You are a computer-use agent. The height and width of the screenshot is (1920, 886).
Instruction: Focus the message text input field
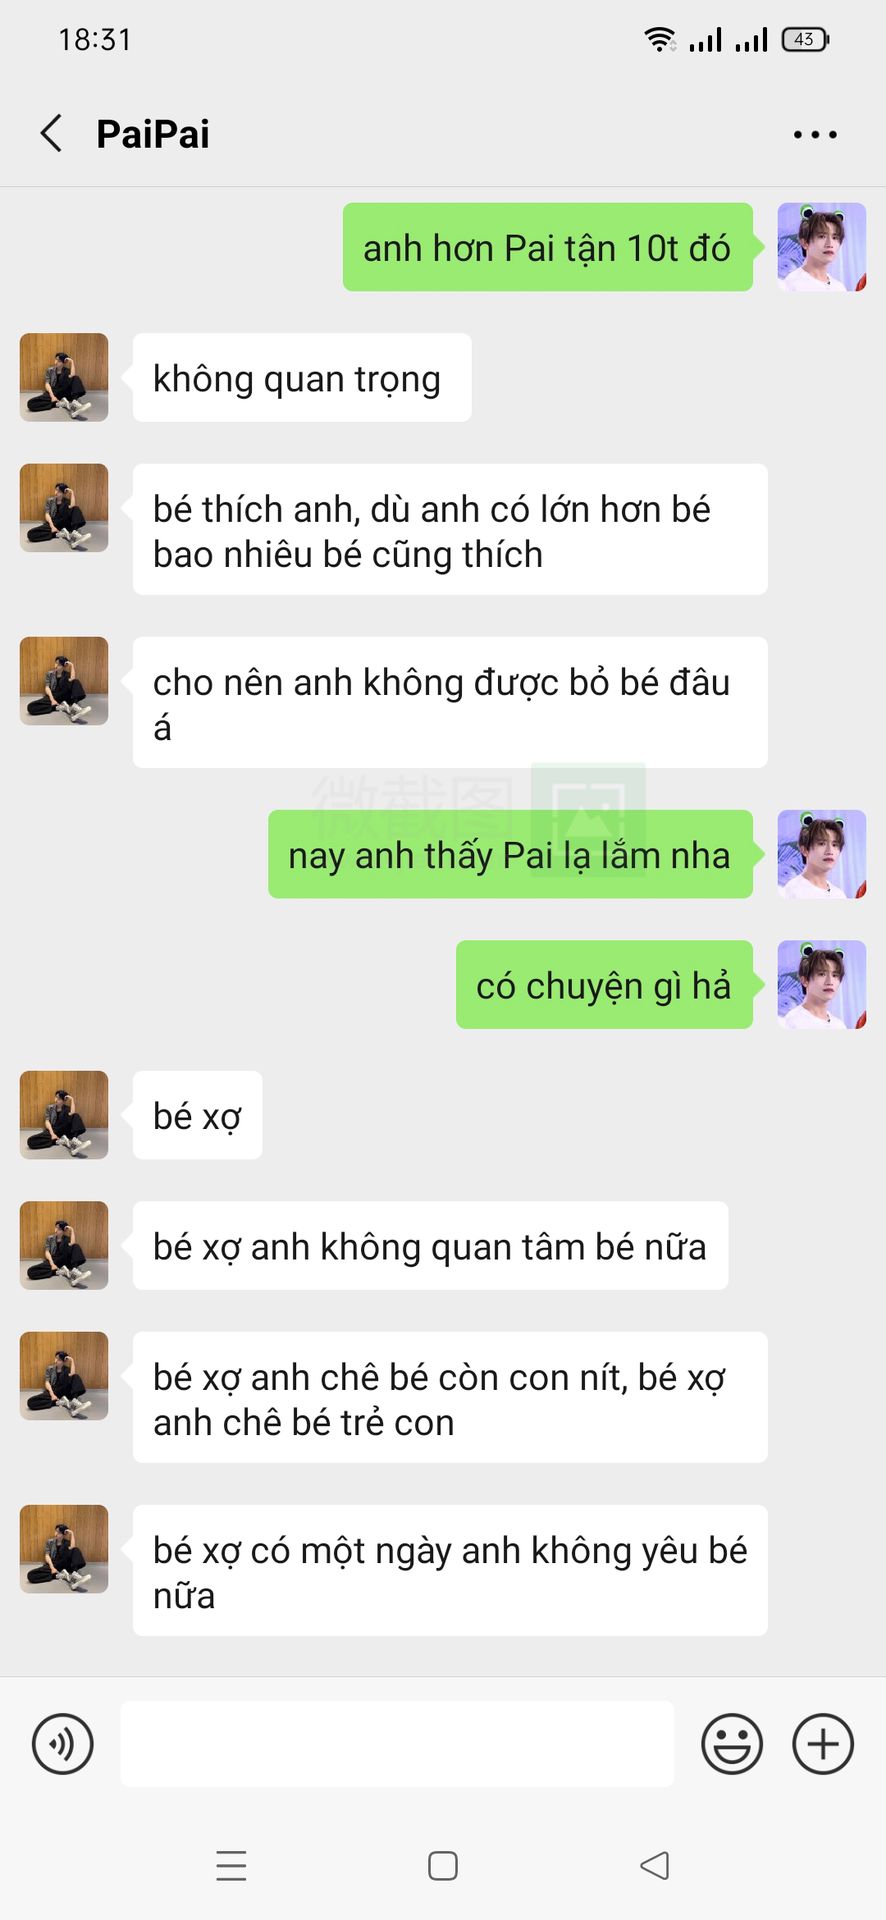[397, 1744]
